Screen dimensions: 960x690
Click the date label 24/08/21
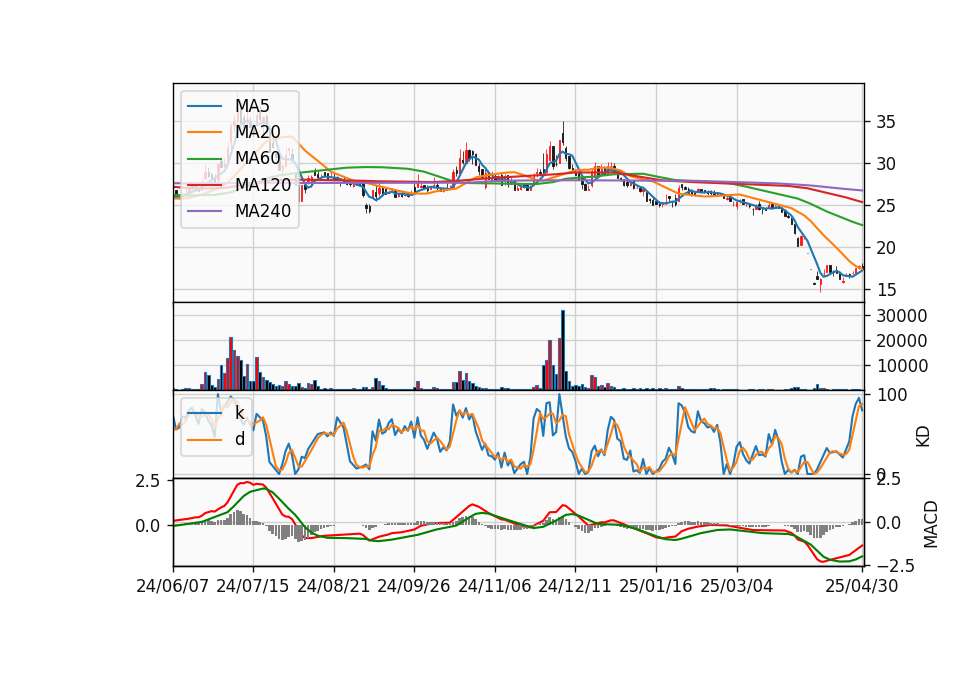point(334,586)
